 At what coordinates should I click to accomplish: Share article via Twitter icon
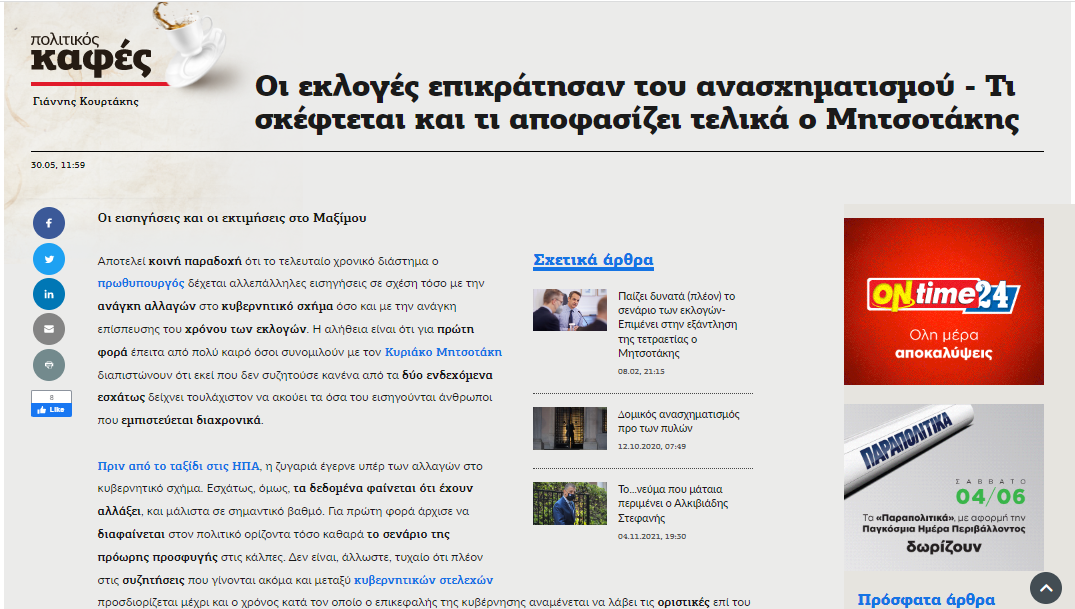tap(48, 259)
